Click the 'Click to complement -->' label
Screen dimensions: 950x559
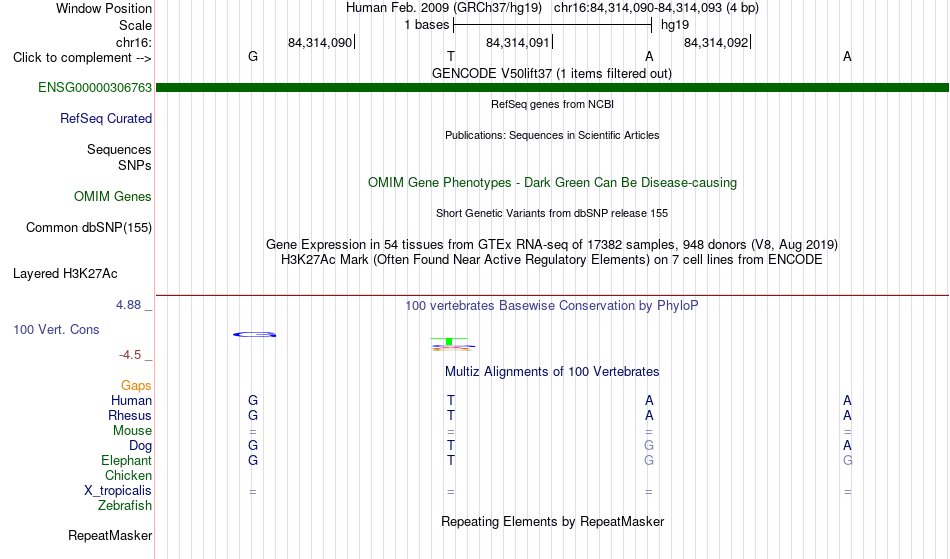point(82,58)
